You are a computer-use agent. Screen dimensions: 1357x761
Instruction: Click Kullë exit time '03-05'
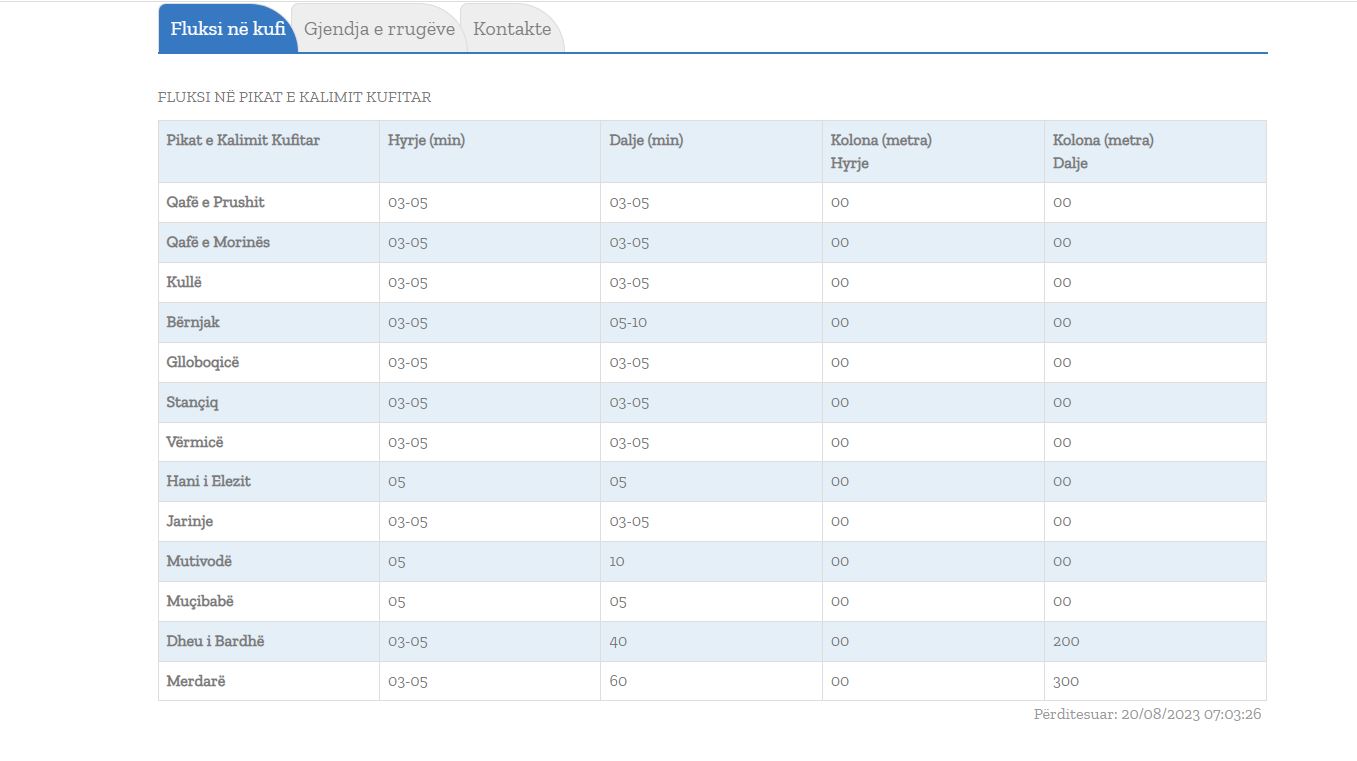629,282
